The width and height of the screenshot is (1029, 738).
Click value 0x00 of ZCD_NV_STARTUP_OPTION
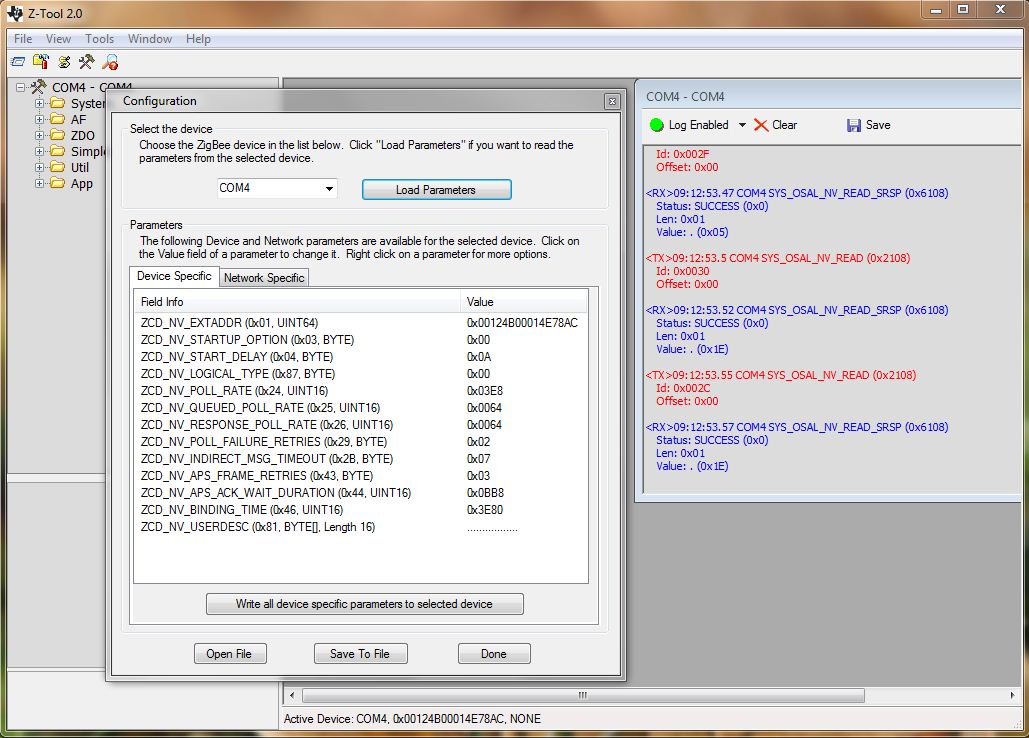(x=478, y=340)
